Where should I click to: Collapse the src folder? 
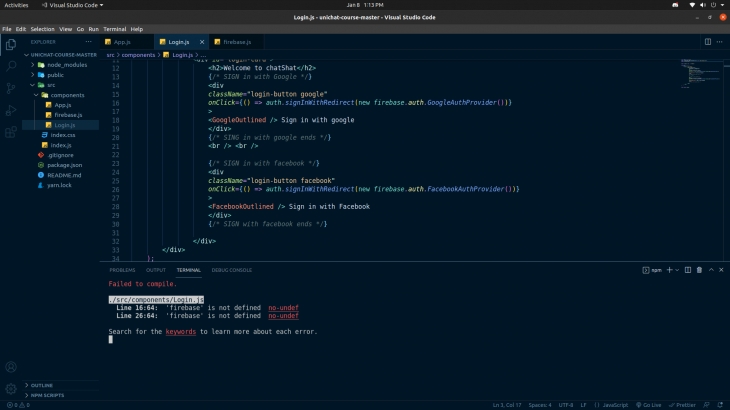click(61, 85)
